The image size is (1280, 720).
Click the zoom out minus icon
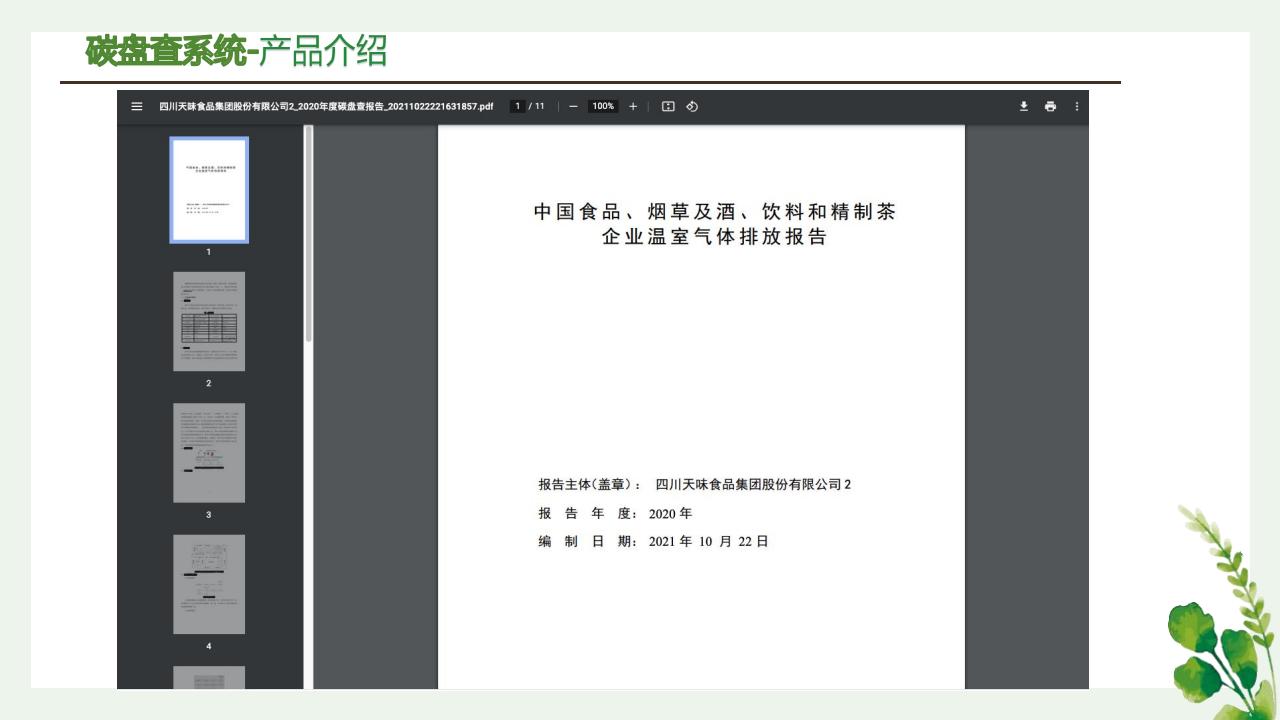coord(573,106)
